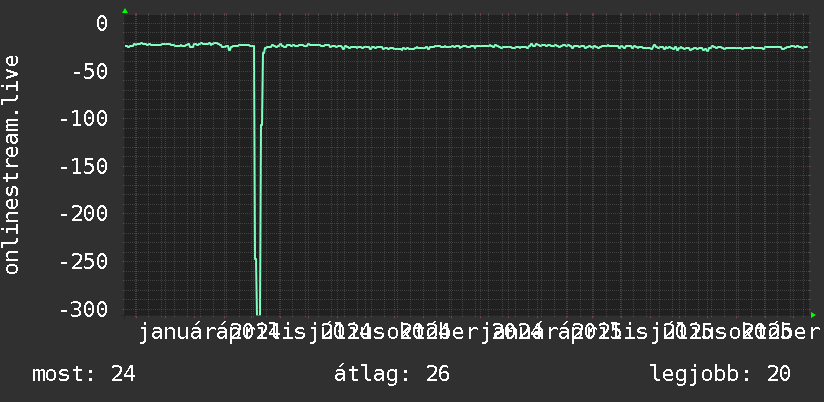Click the notch near -250 on the spike's falling edge

pyautogui.click(x=255, y=259)
